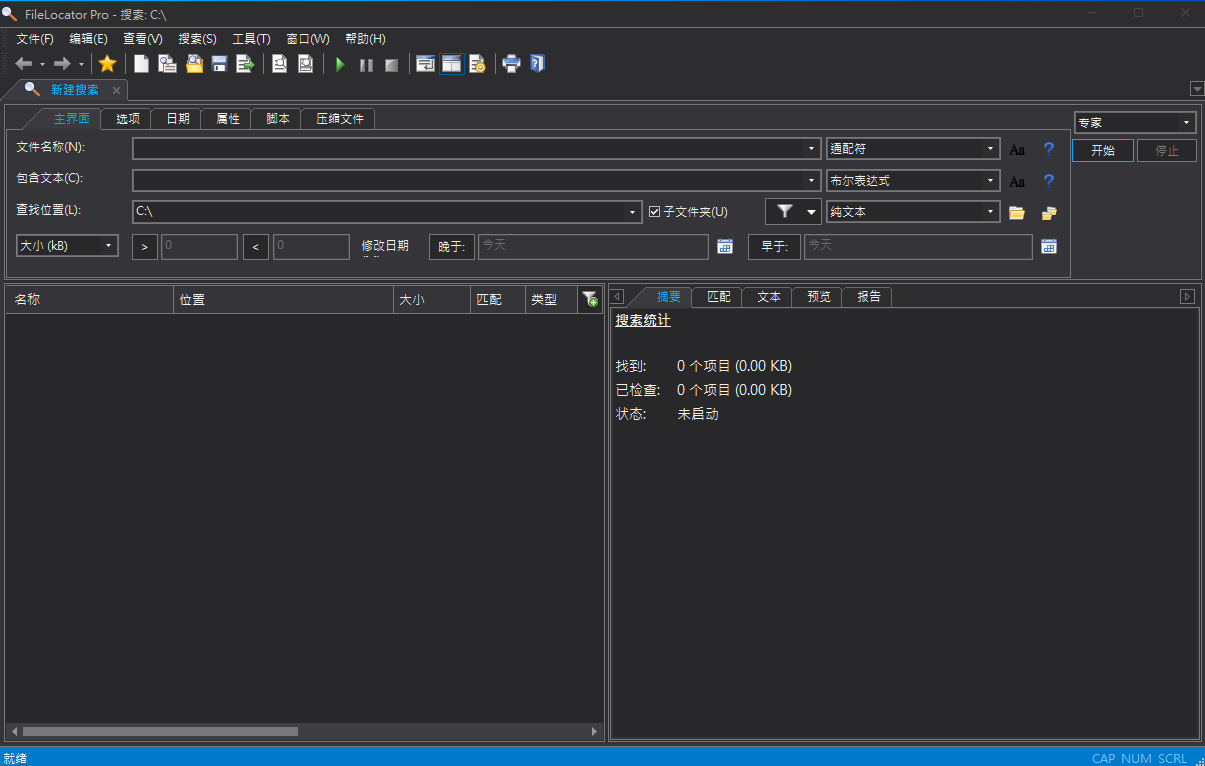Open settings icon with gear on document
The height and width of the screenshot is (766, 1205).
[477, 64]
